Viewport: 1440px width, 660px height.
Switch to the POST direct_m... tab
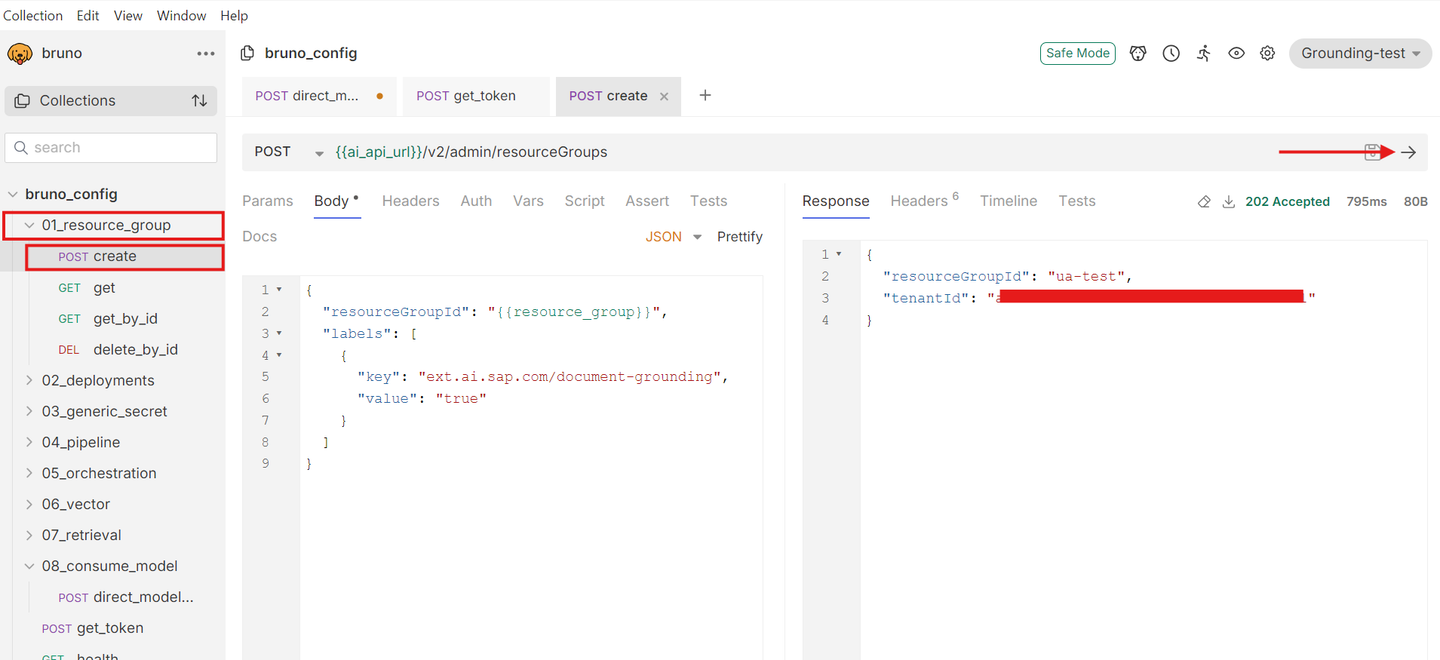tap(319, 97)
